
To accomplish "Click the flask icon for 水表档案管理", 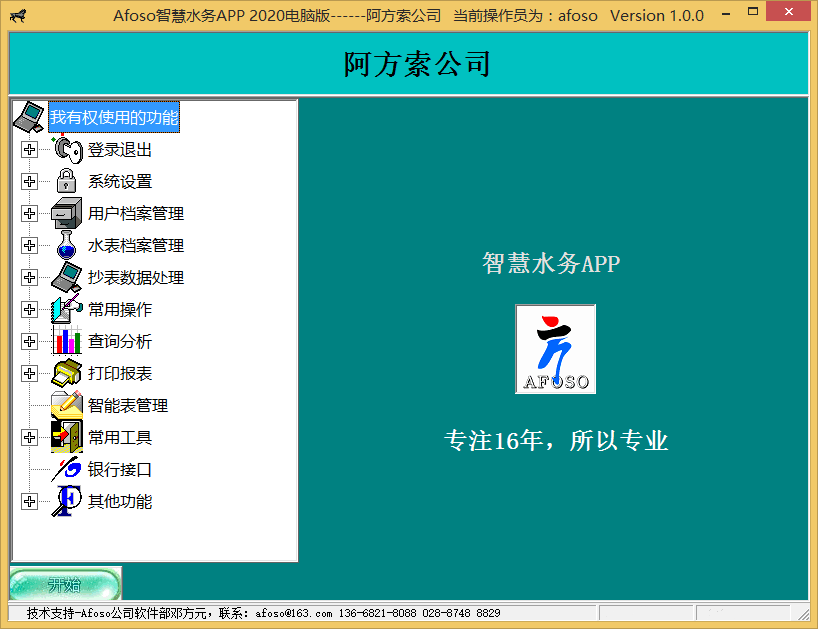I will [x=67, y=245].
